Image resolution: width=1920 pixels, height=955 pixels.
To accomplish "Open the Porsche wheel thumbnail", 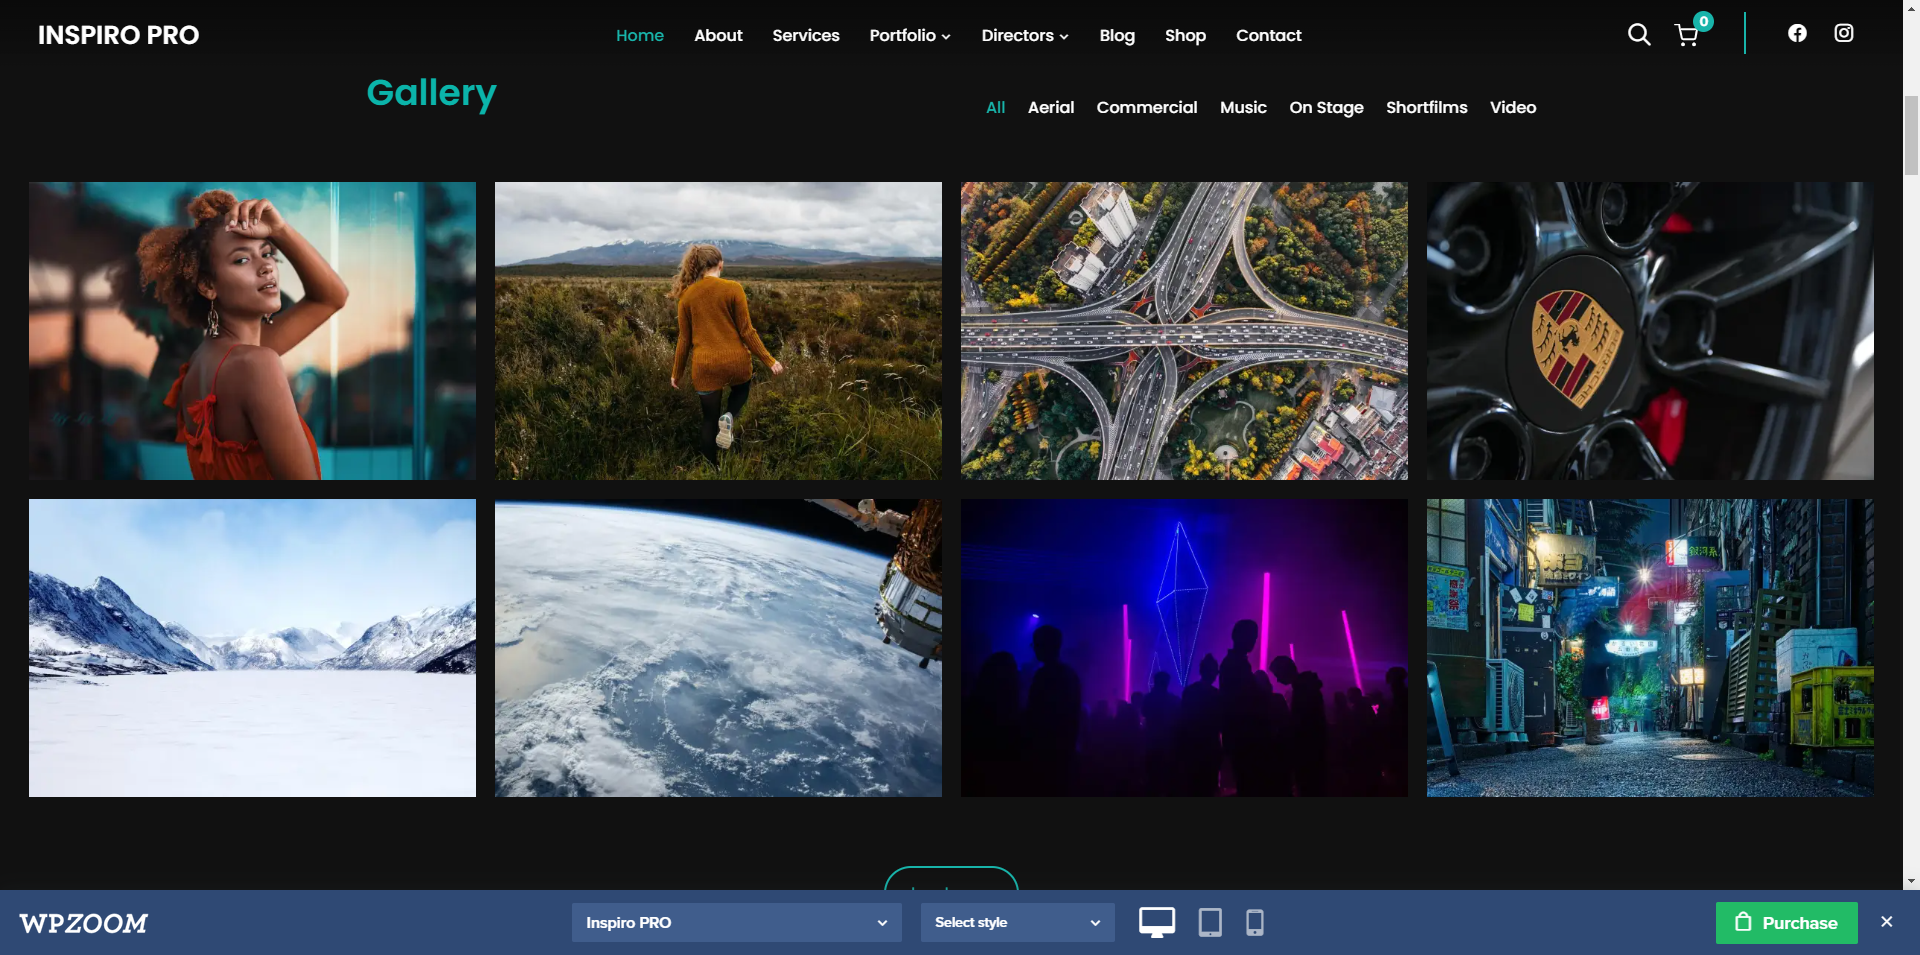I will 1650,331.
